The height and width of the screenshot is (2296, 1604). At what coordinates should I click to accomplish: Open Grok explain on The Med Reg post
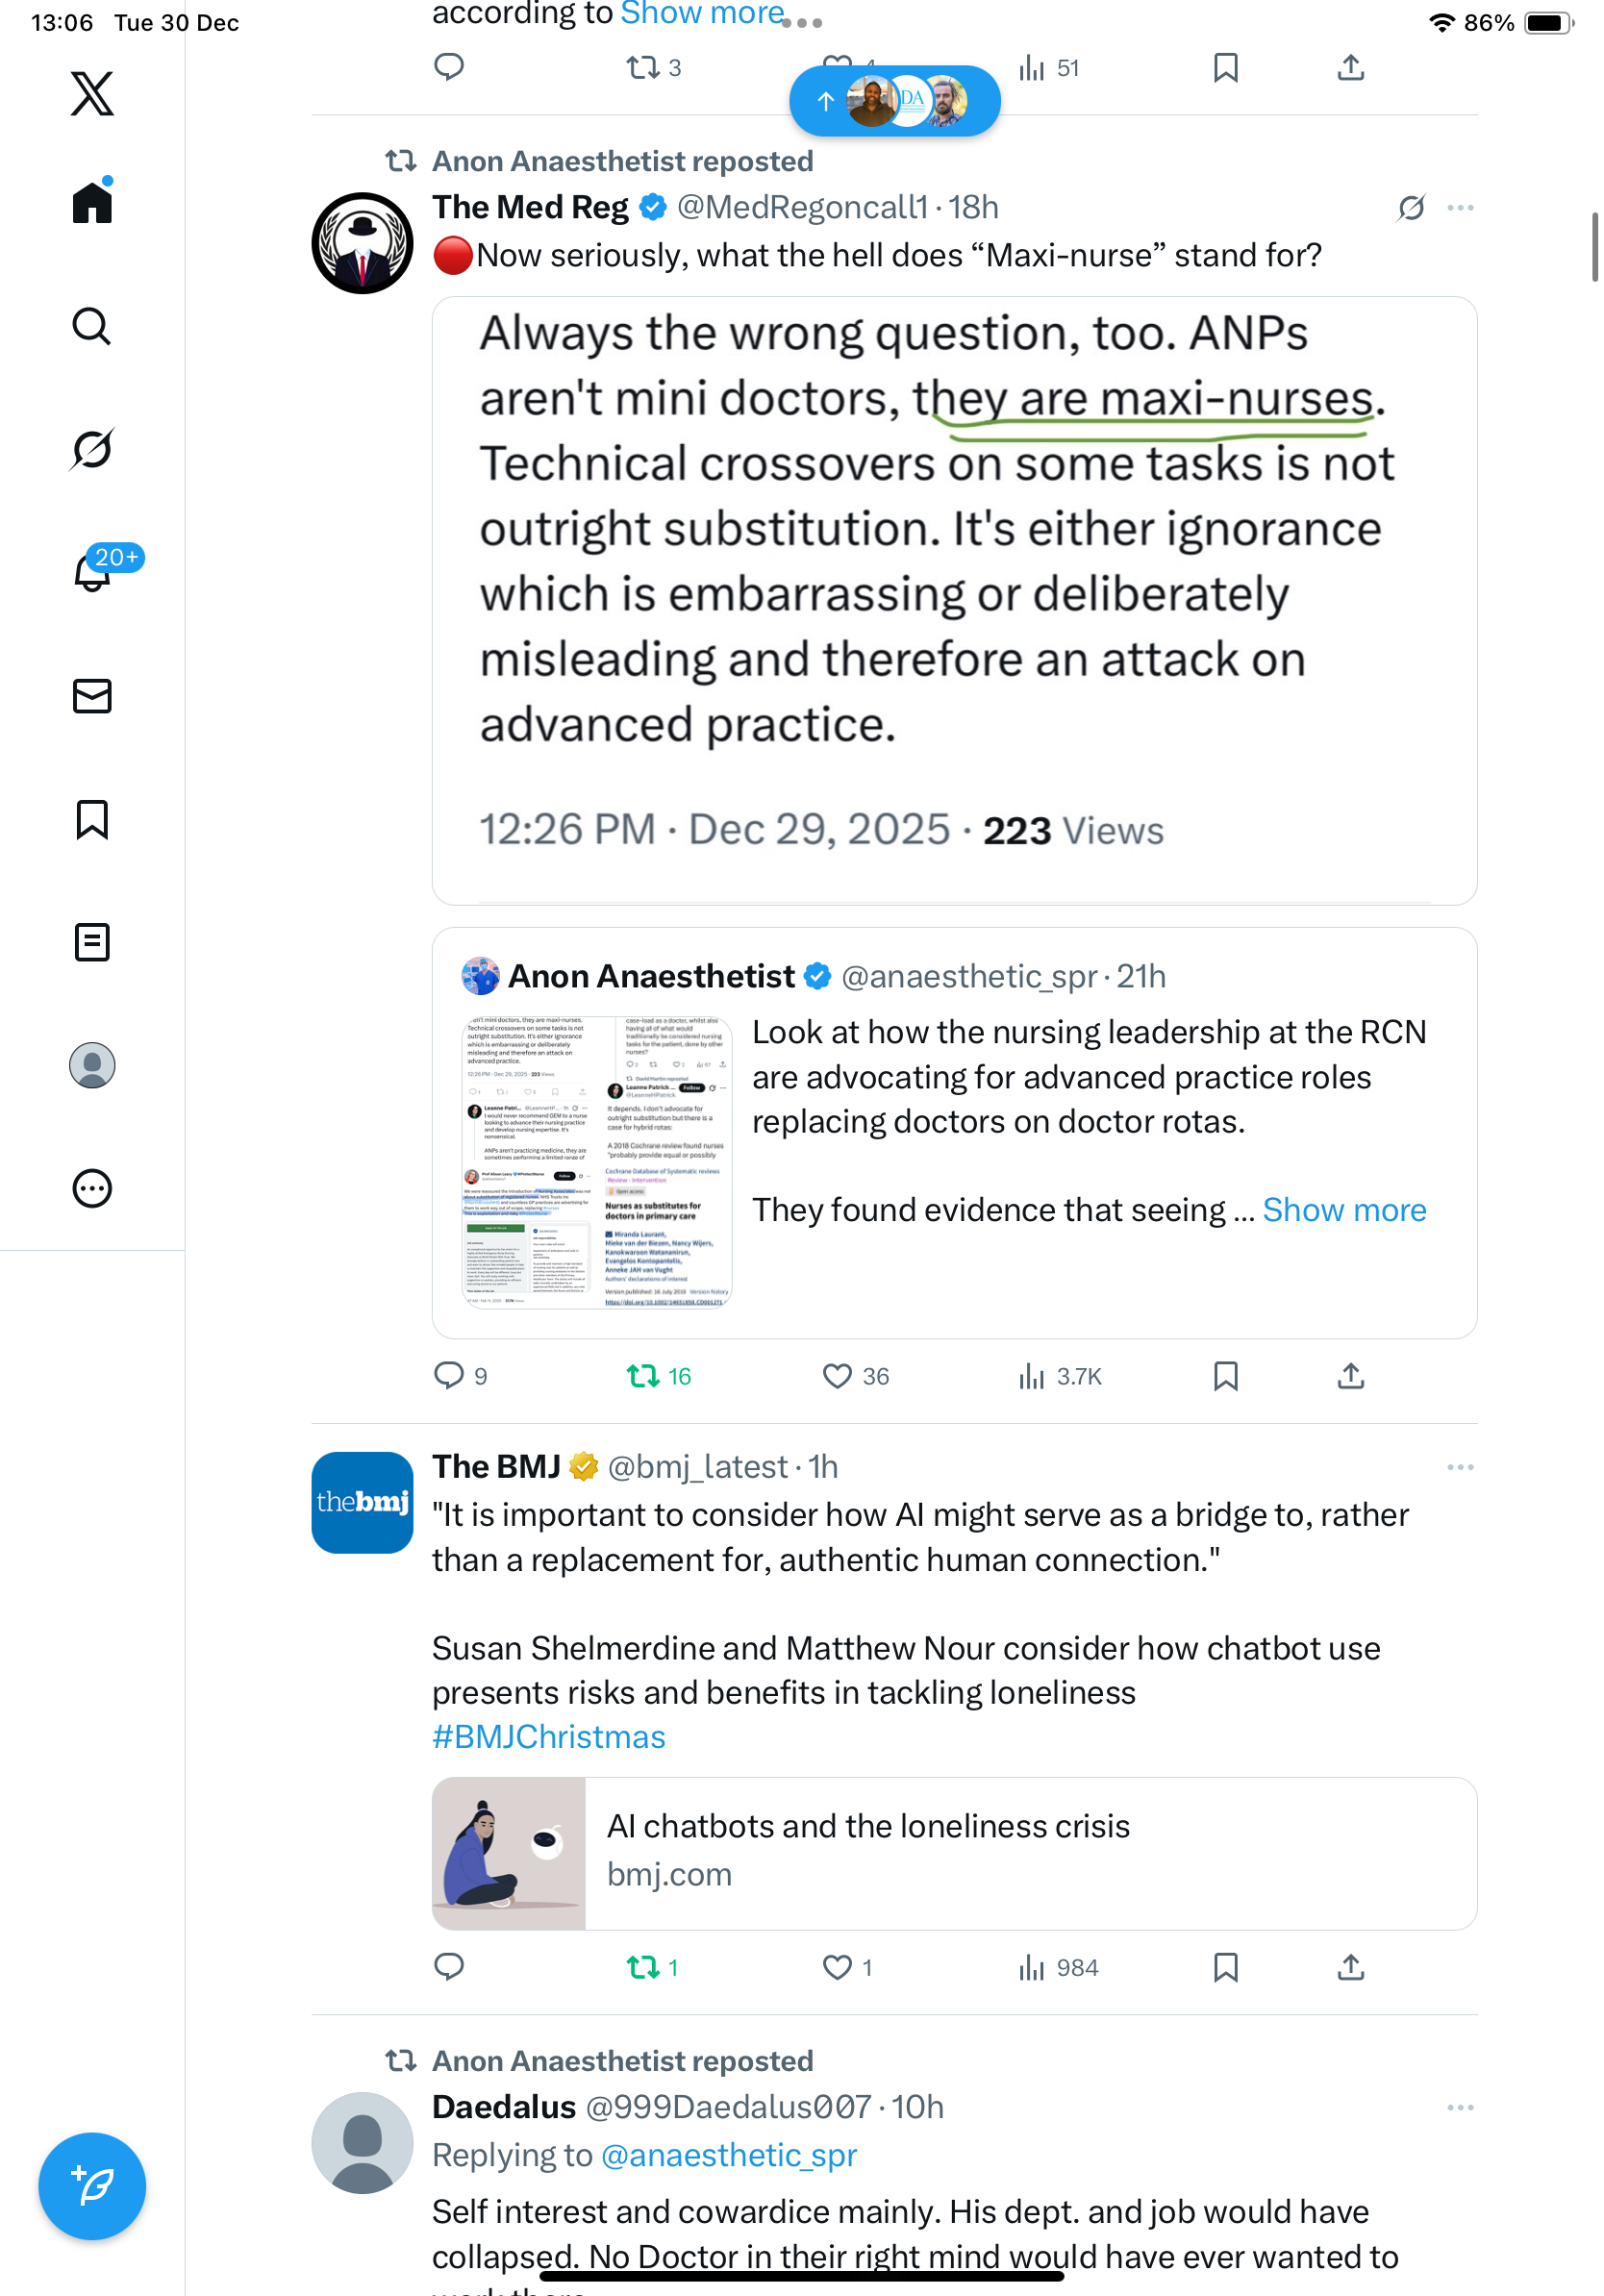click(x=1411, y=208)
